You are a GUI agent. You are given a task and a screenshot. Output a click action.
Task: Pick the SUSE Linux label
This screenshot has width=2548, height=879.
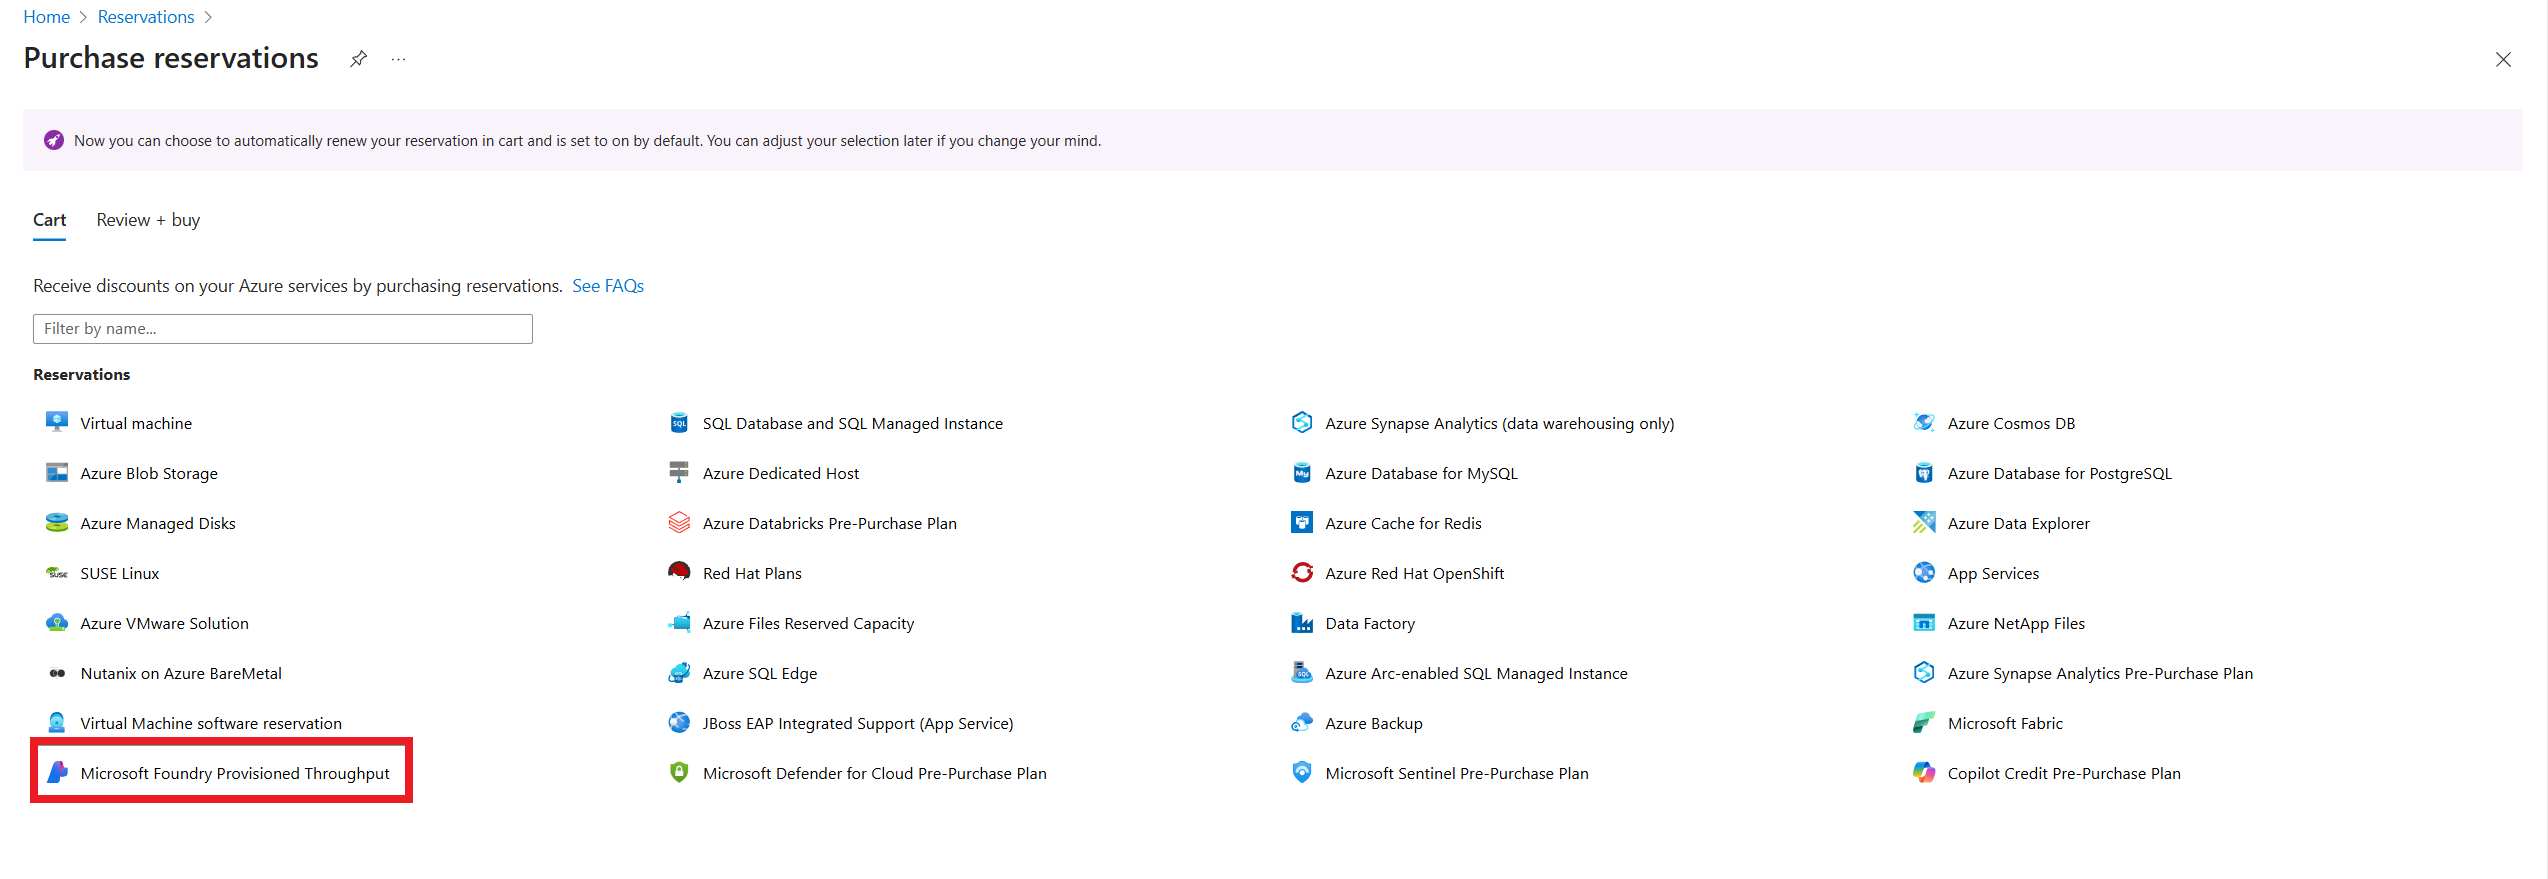click(120, 573)
